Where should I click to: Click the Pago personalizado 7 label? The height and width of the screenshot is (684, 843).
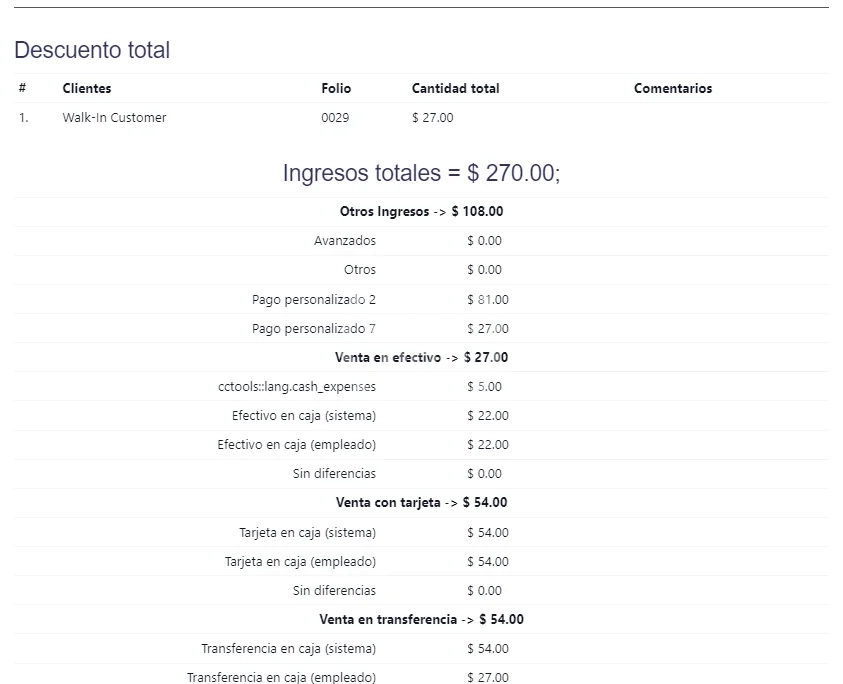pos(314,328)
